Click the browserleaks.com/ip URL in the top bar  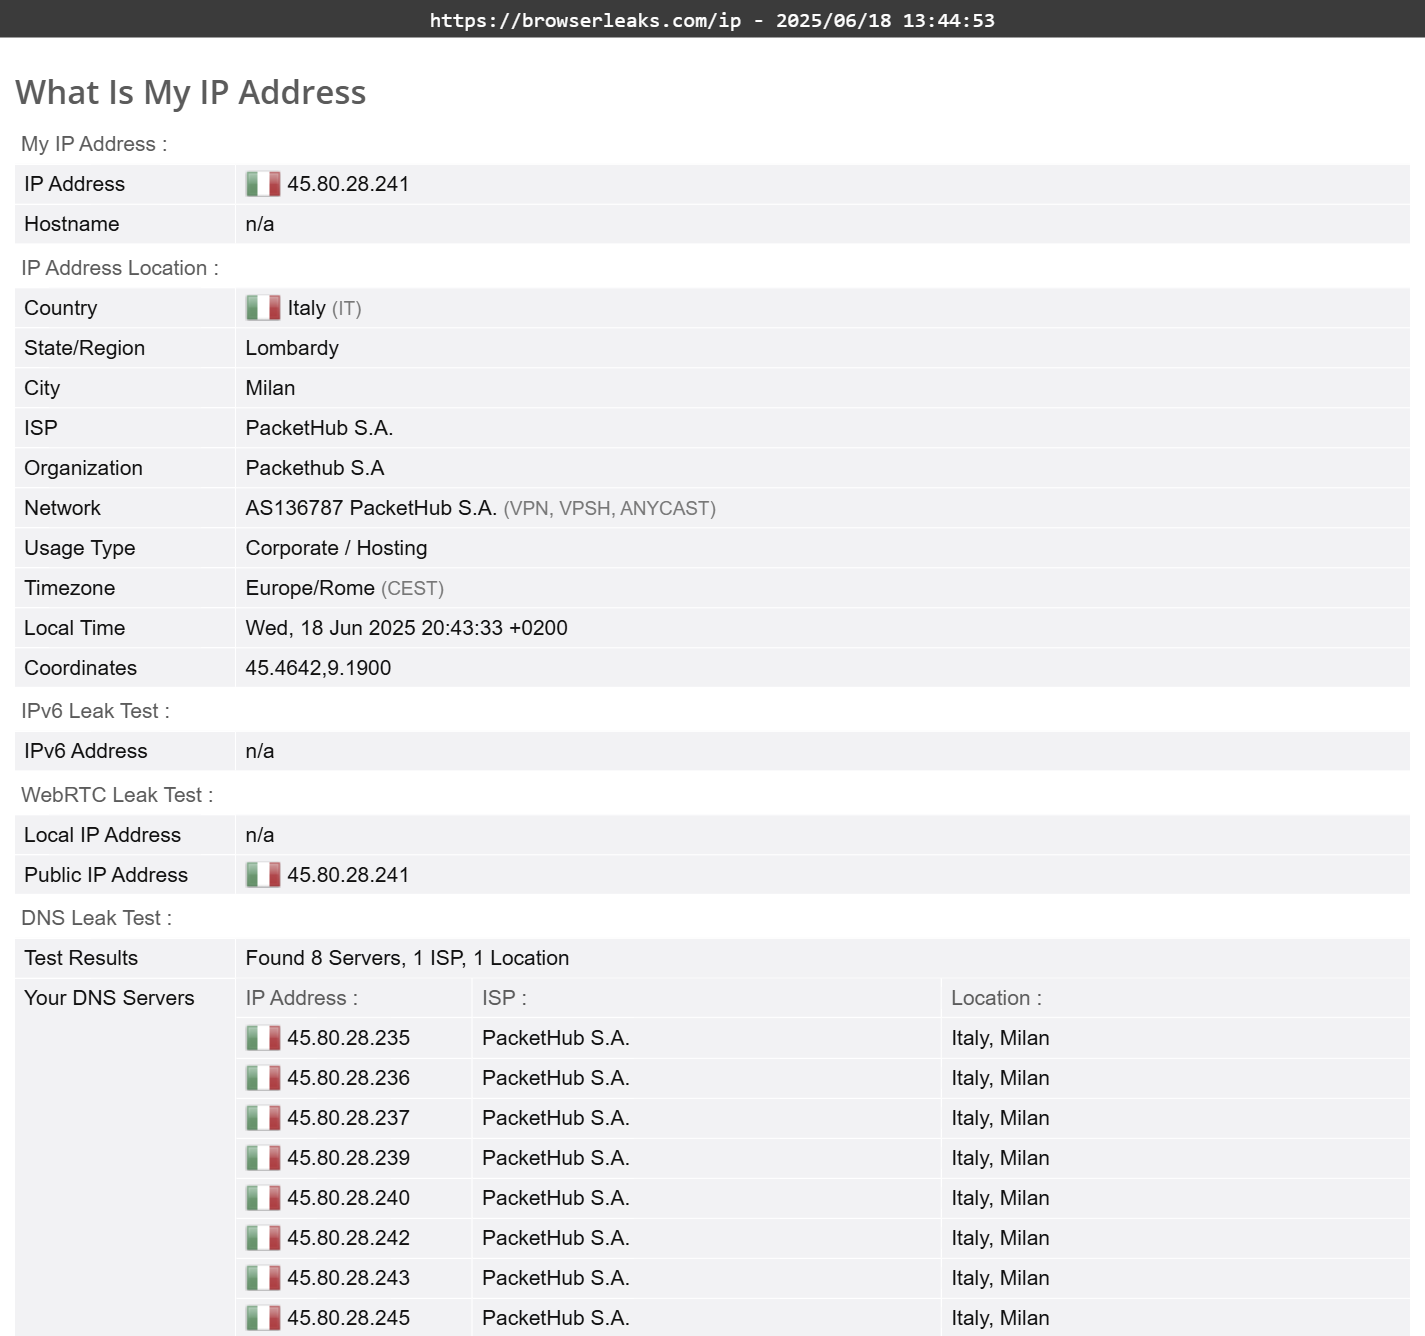pos(585,20)
